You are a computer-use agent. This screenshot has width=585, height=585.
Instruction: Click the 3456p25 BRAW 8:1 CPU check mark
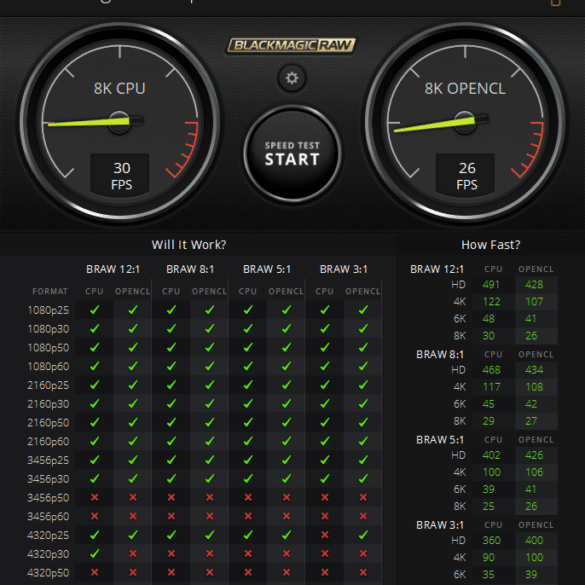point(171,460)
